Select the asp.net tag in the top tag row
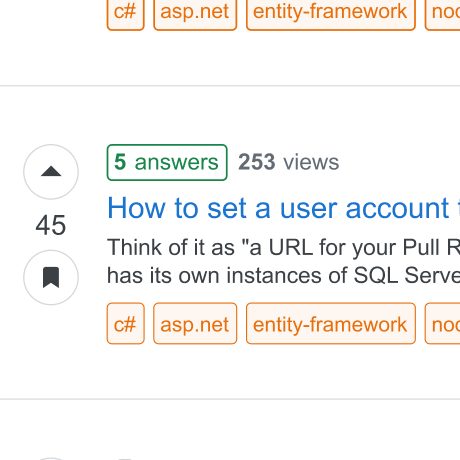 195,15
